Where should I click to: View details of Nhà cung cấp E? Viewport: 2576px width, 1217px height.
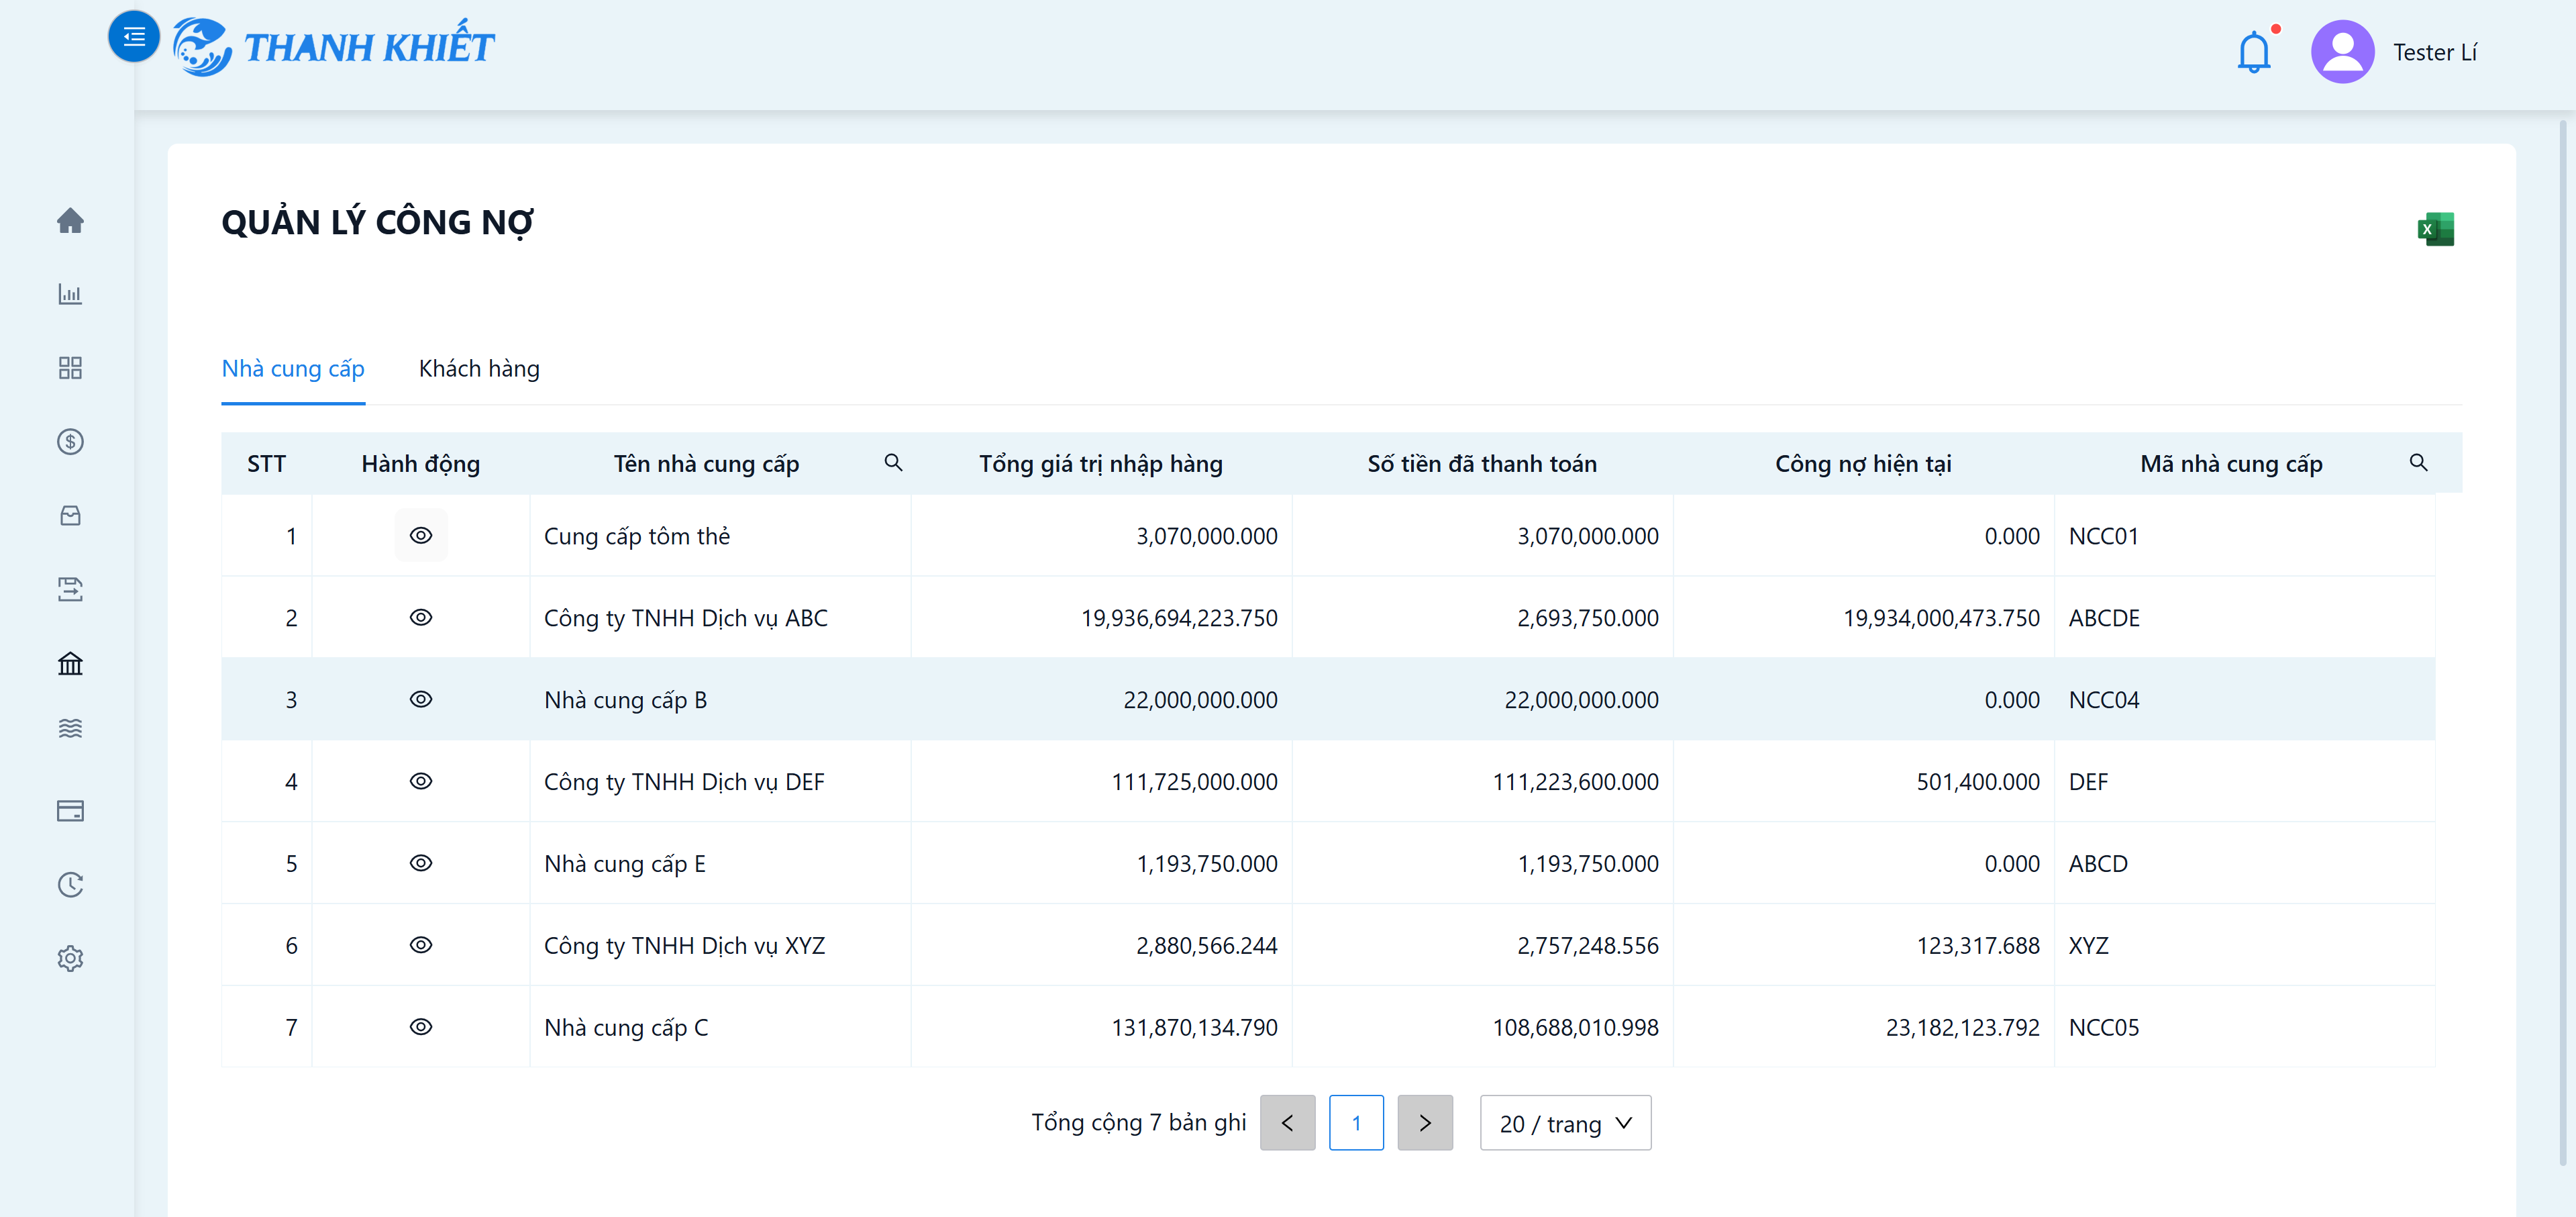point(421,863)
